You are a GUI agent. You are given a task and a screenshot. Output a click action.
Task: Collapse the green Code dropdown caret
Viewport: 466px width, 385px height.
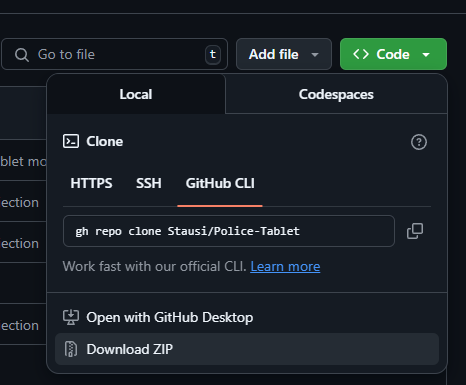(x=426, y=54)
